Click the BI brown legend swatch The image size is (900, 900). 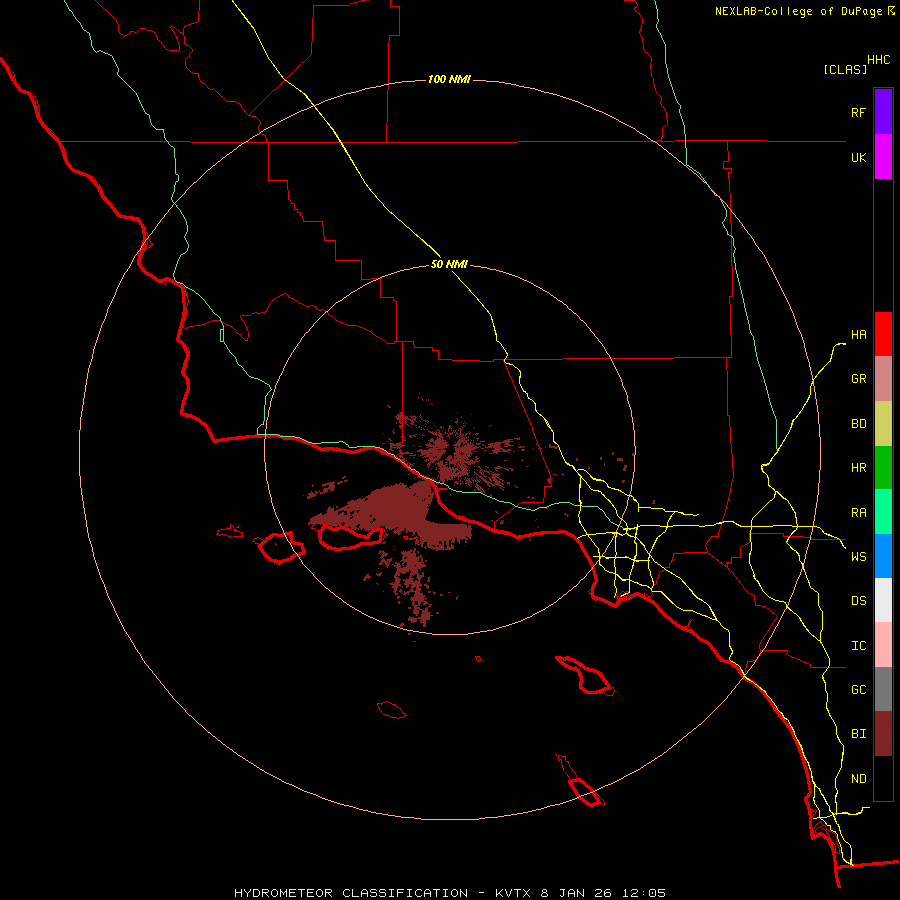pos(883,734)
